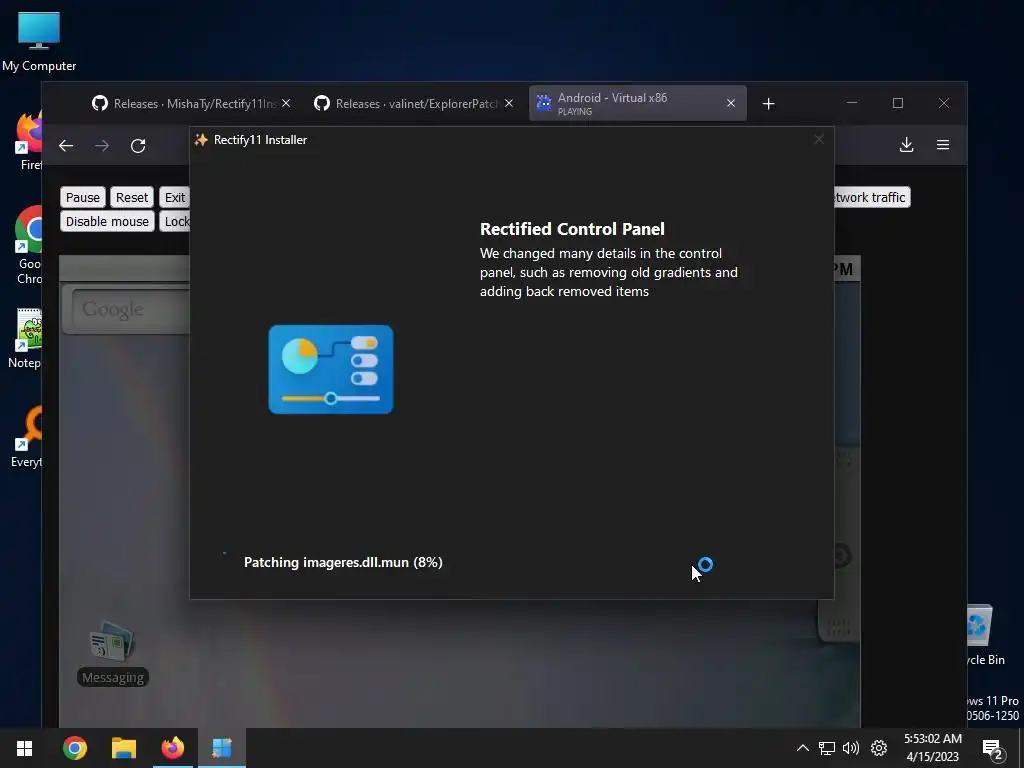Open the Firefox desktop shortcut
The height and width of the screenshot is (768, 1024).
[29, 140]
